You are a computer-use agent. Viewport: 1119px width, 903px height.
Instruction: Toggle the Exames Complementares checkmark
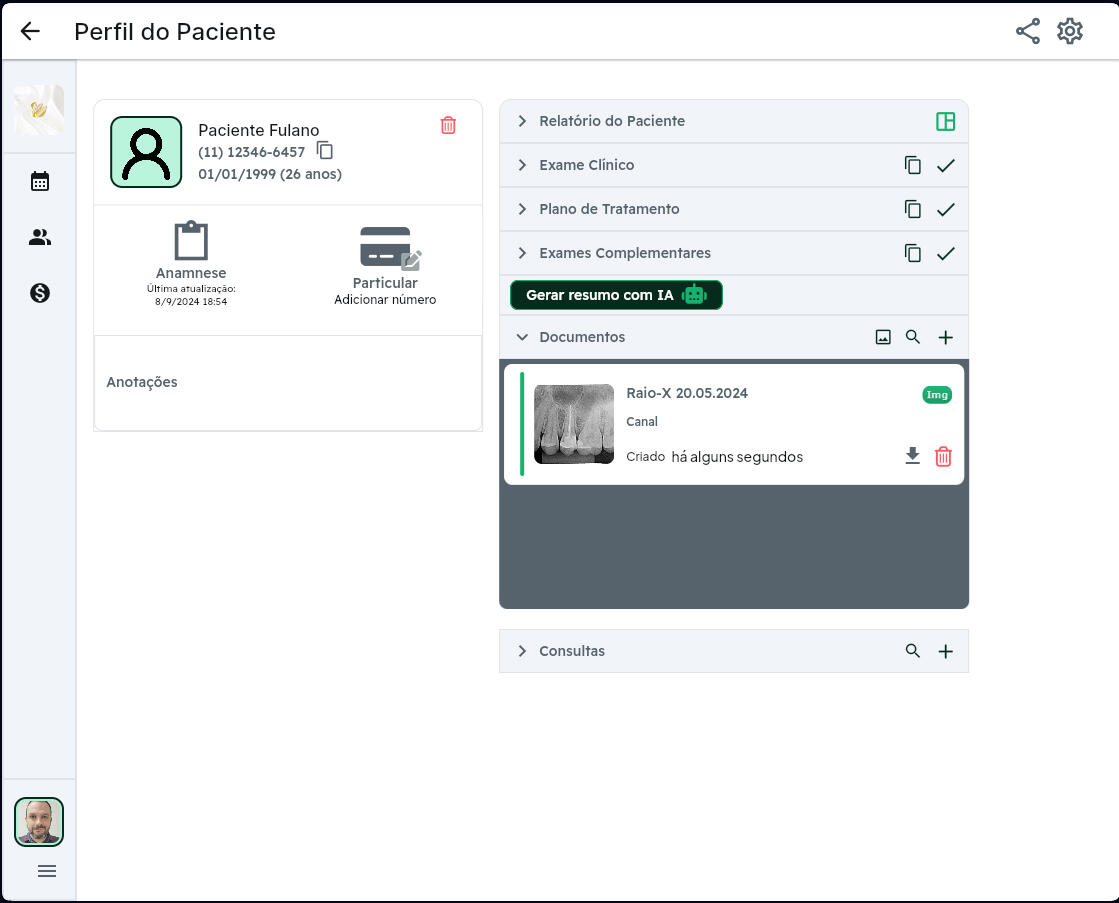946,253
